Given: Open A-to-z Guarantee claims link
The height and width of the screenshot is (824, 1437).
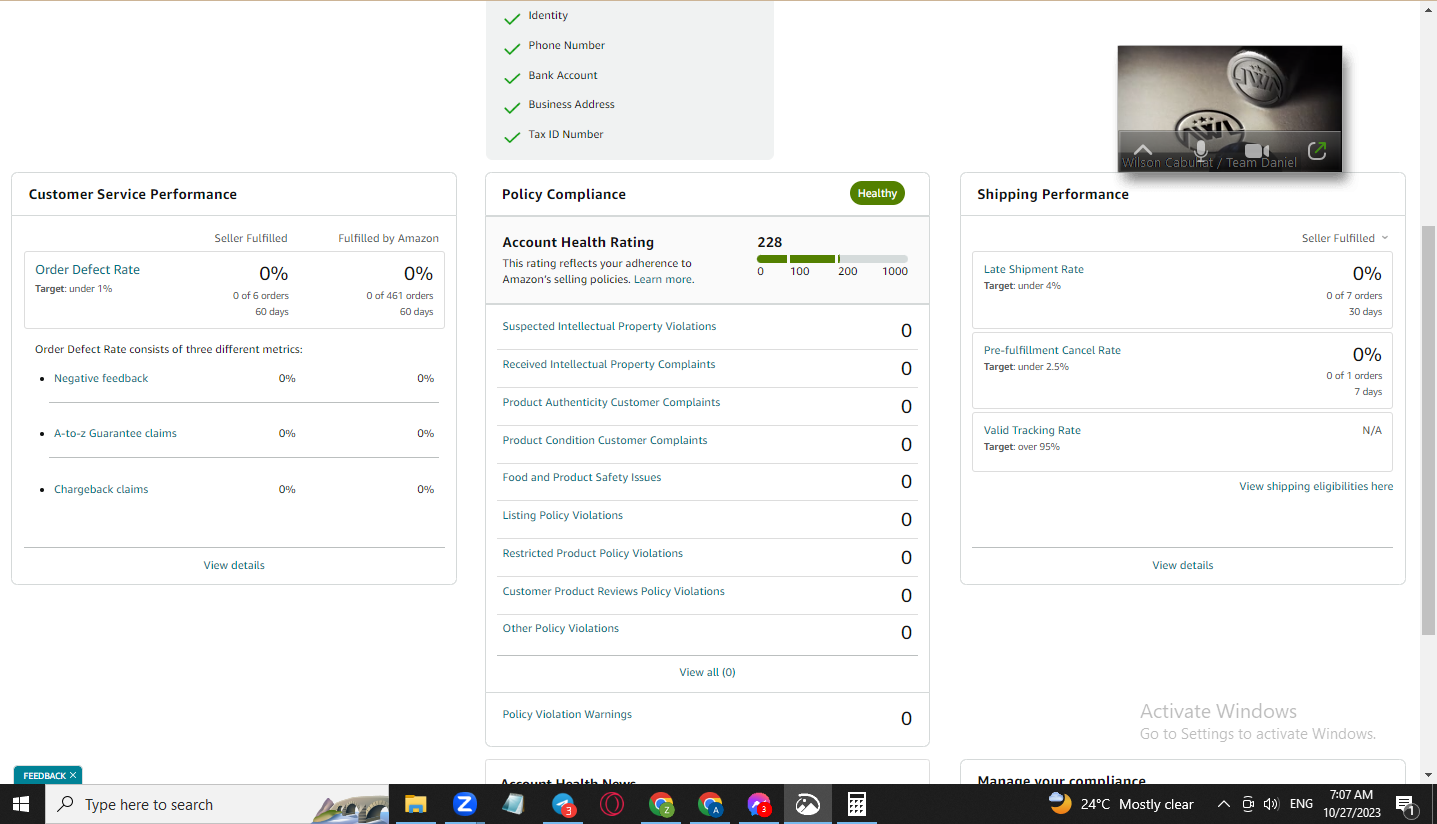Looking at the screenshot, I should click(x=115, y=433).
